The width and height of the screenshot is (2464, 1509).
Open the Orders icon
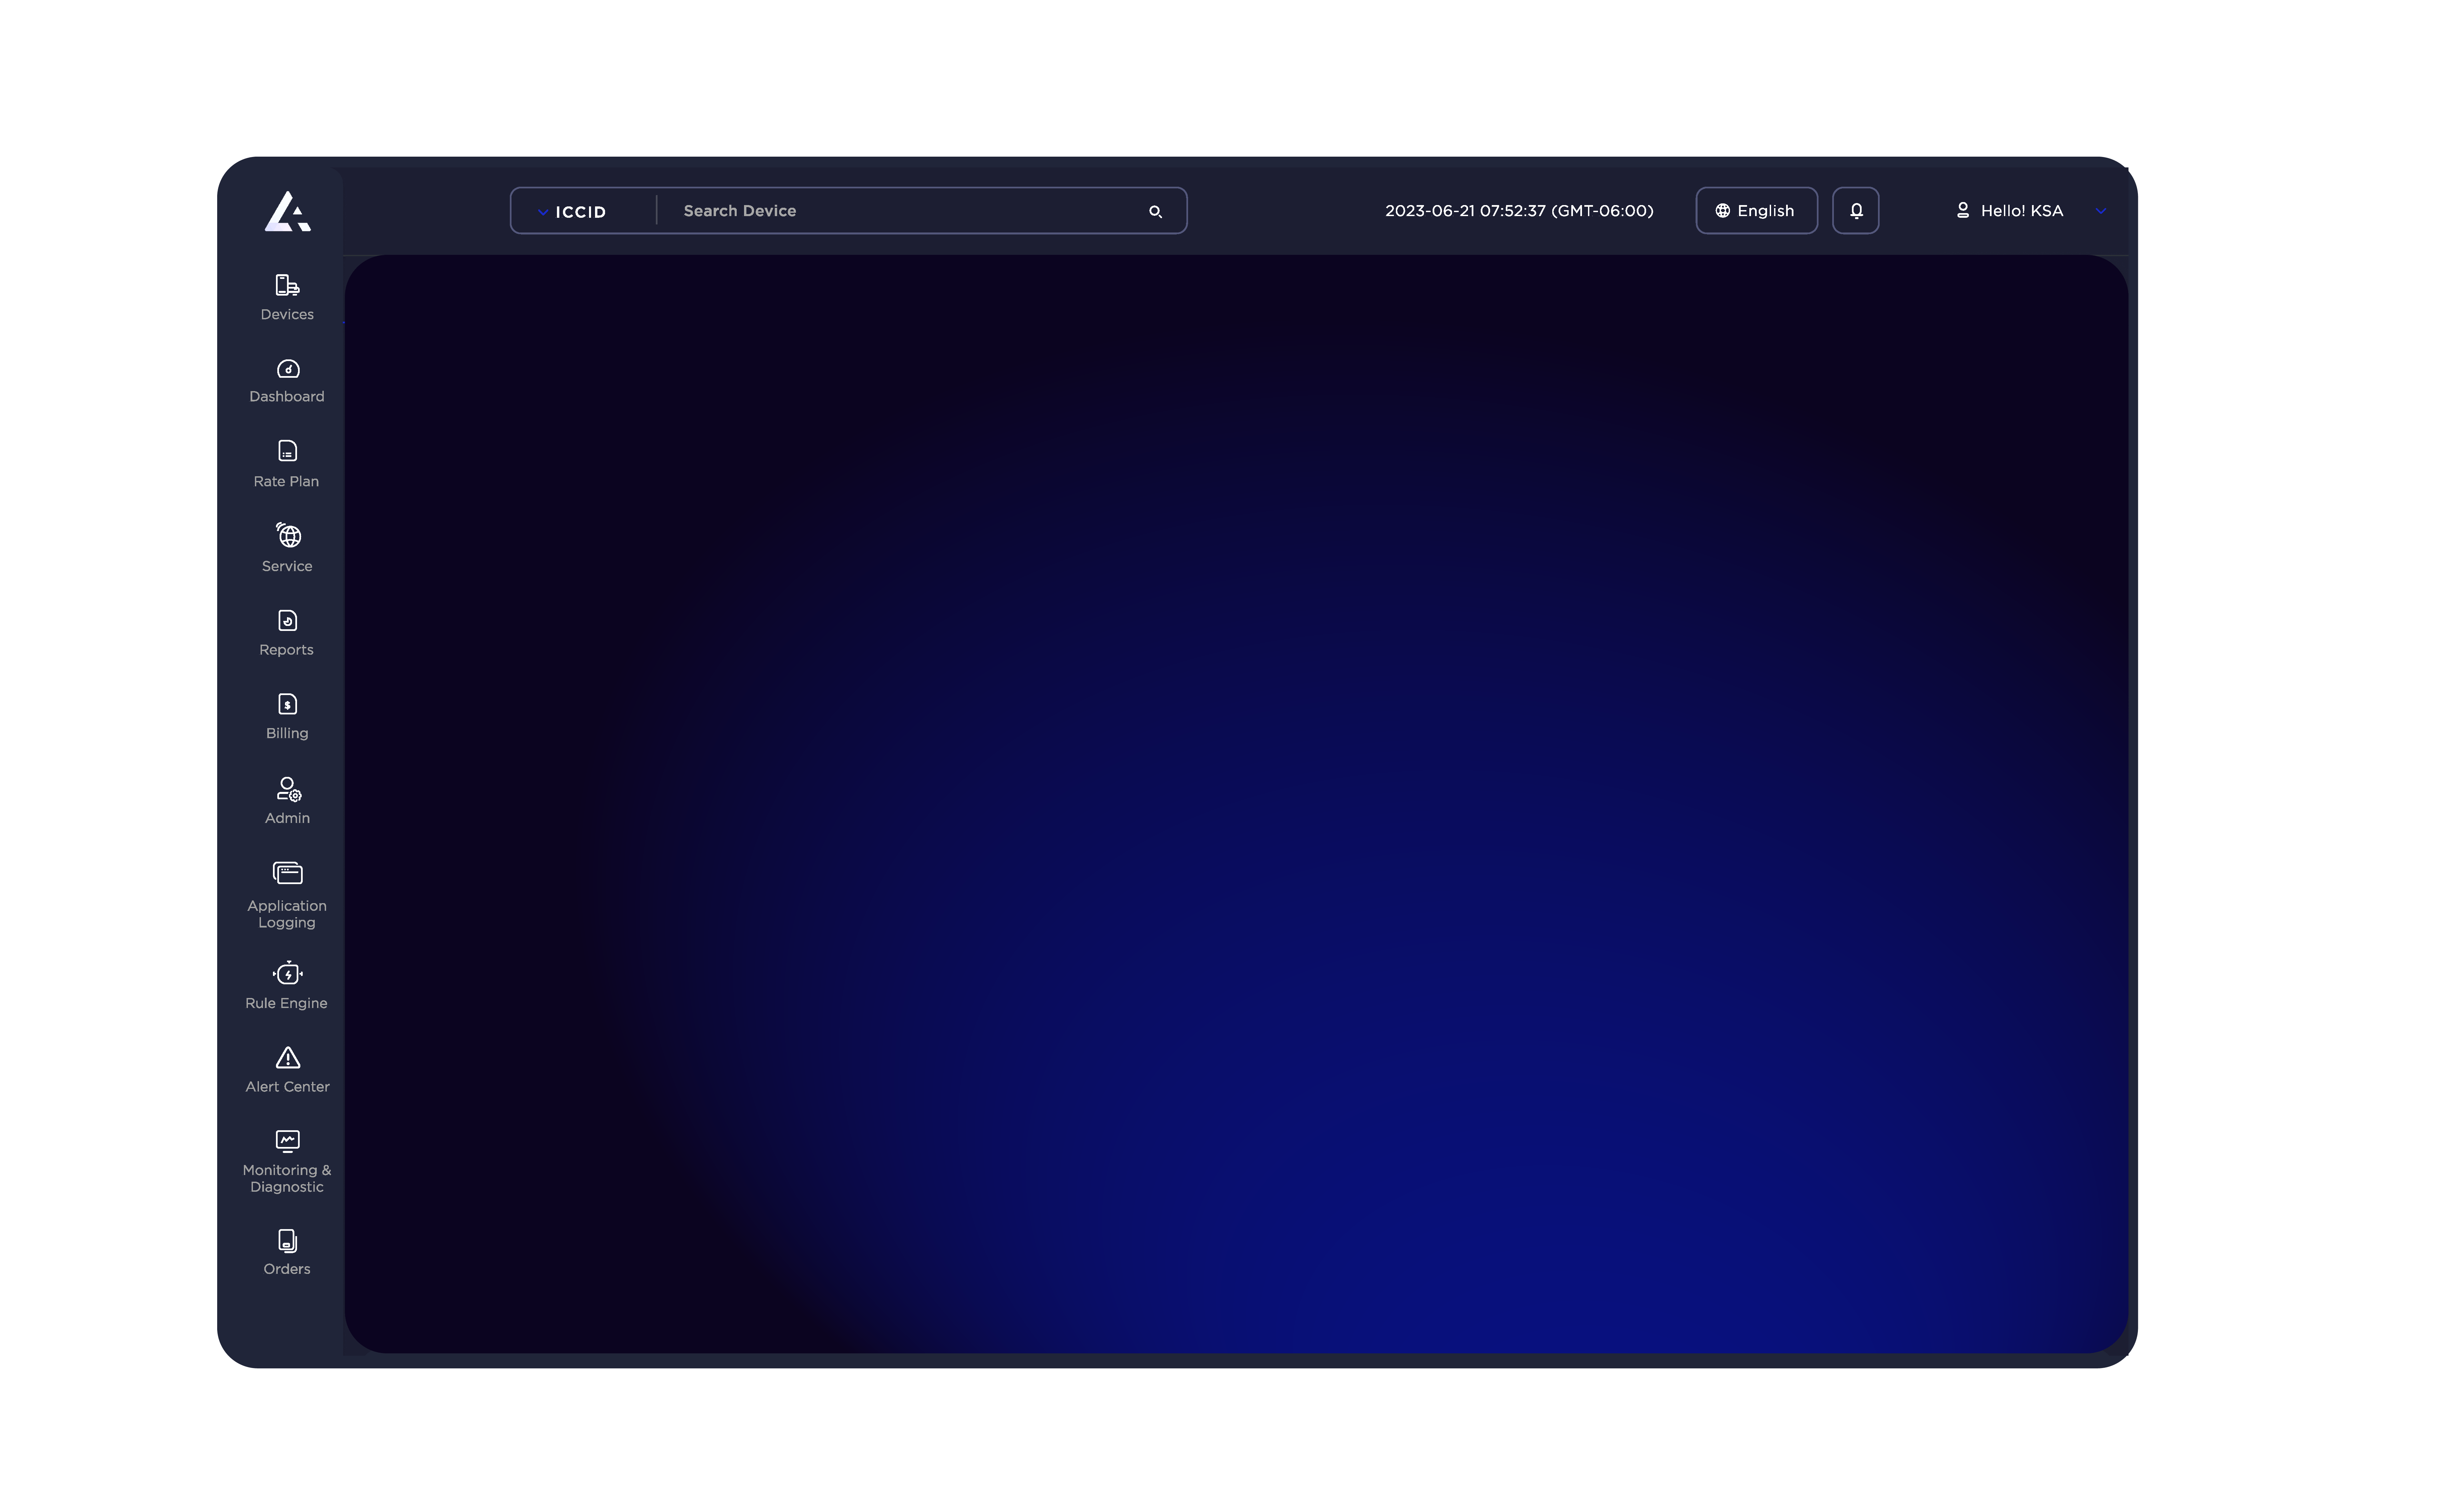[288, 1241]
